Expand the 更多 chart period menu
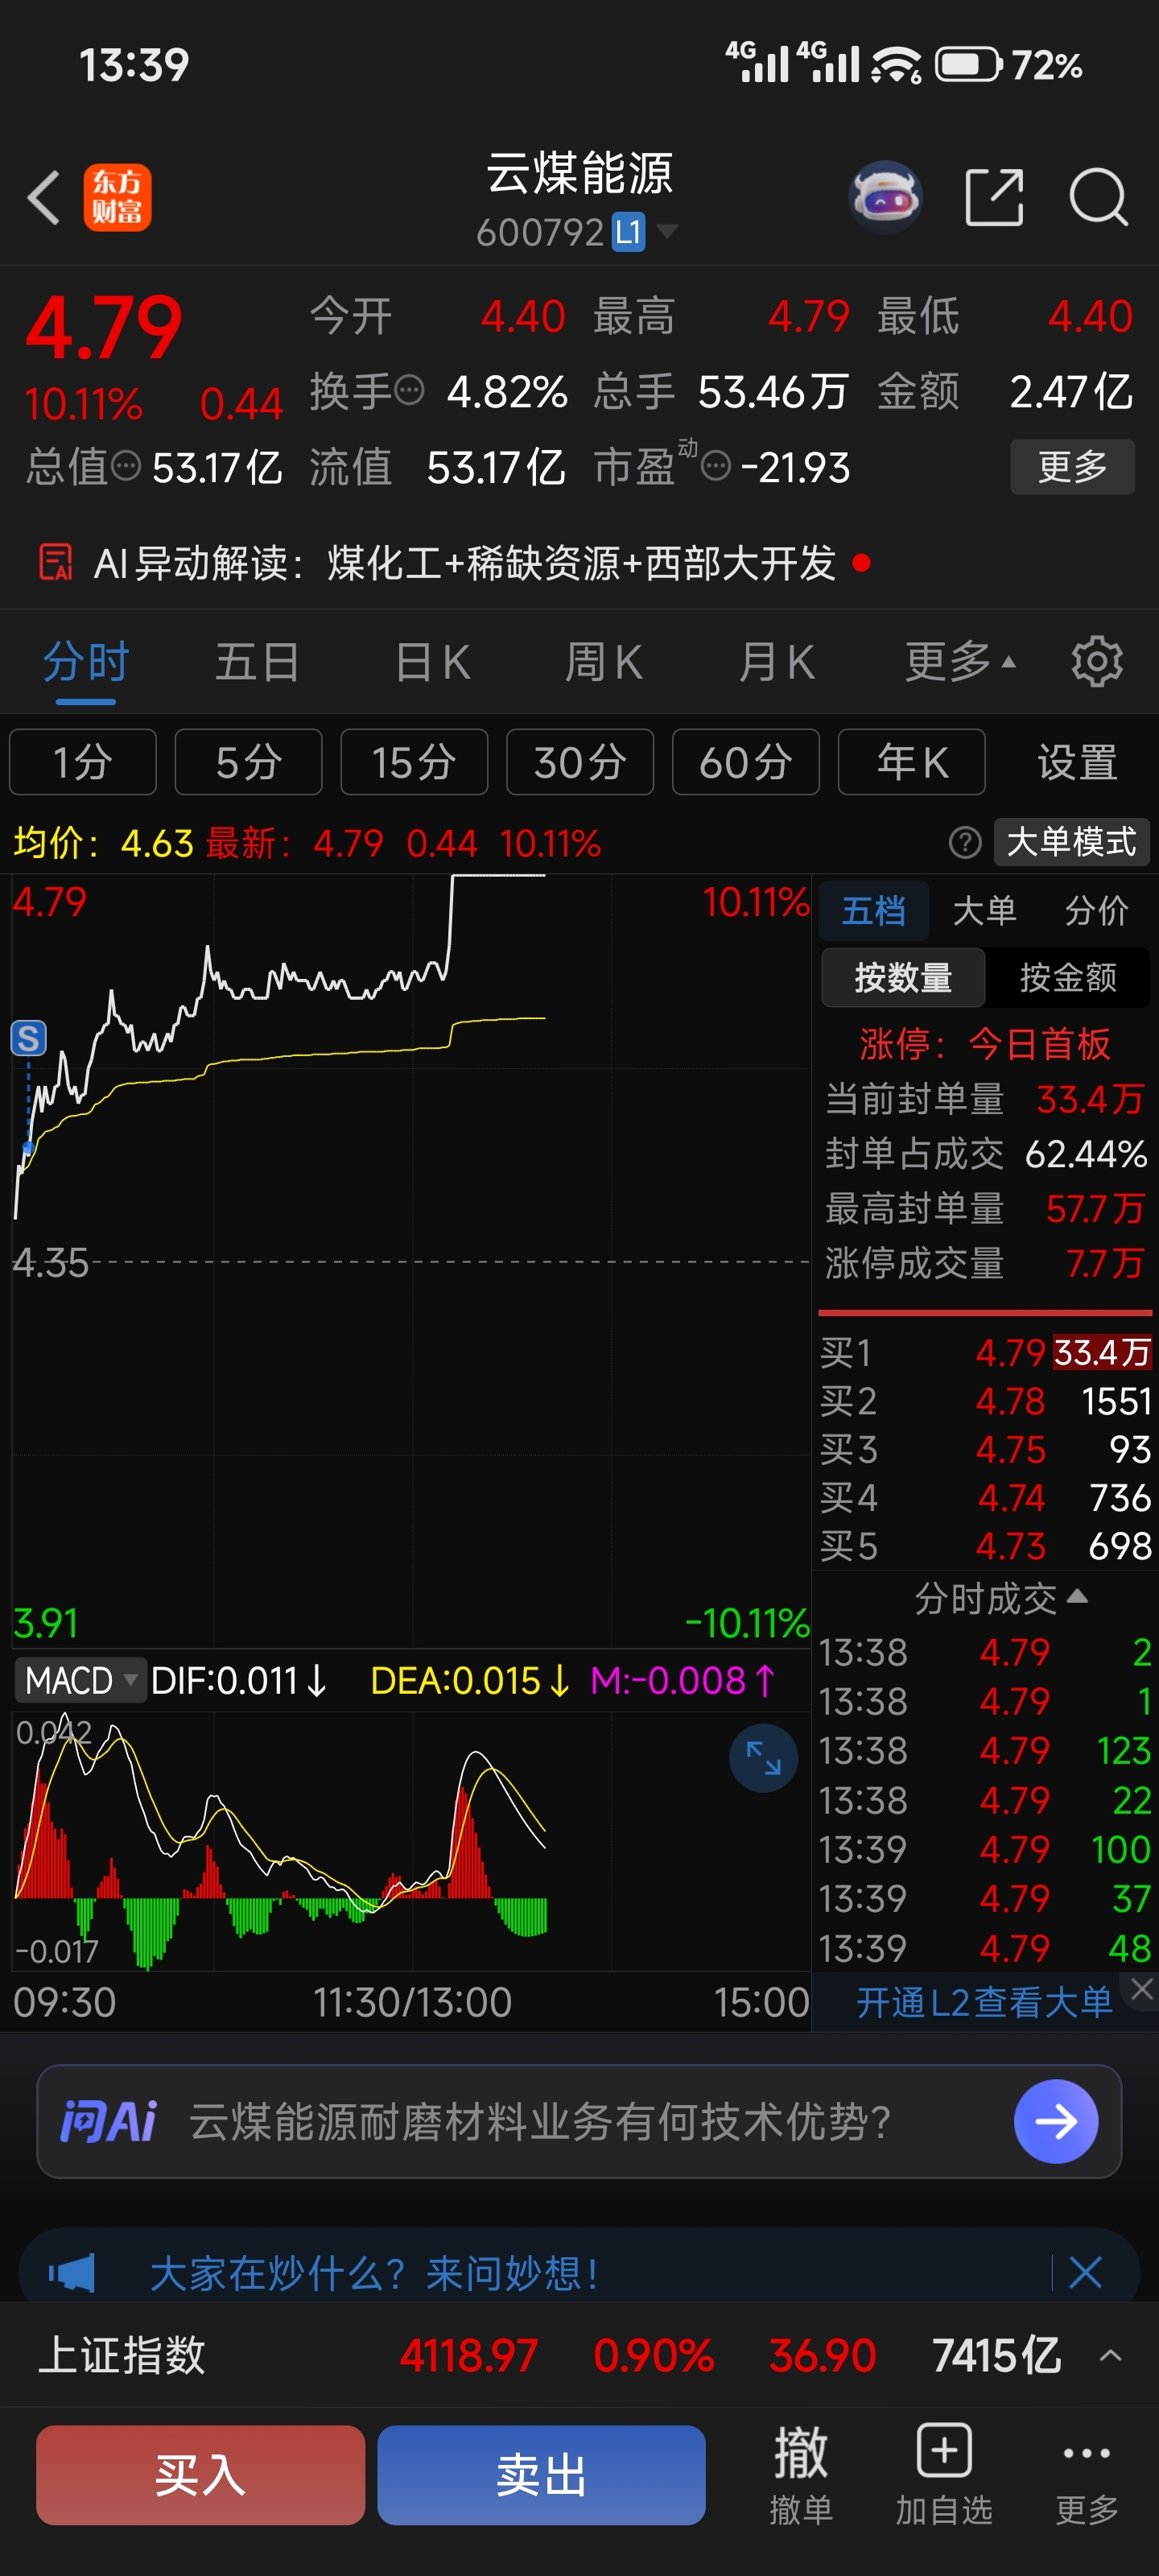The height and width of the screenshot is (2576, 1159). tap(960, 662)
